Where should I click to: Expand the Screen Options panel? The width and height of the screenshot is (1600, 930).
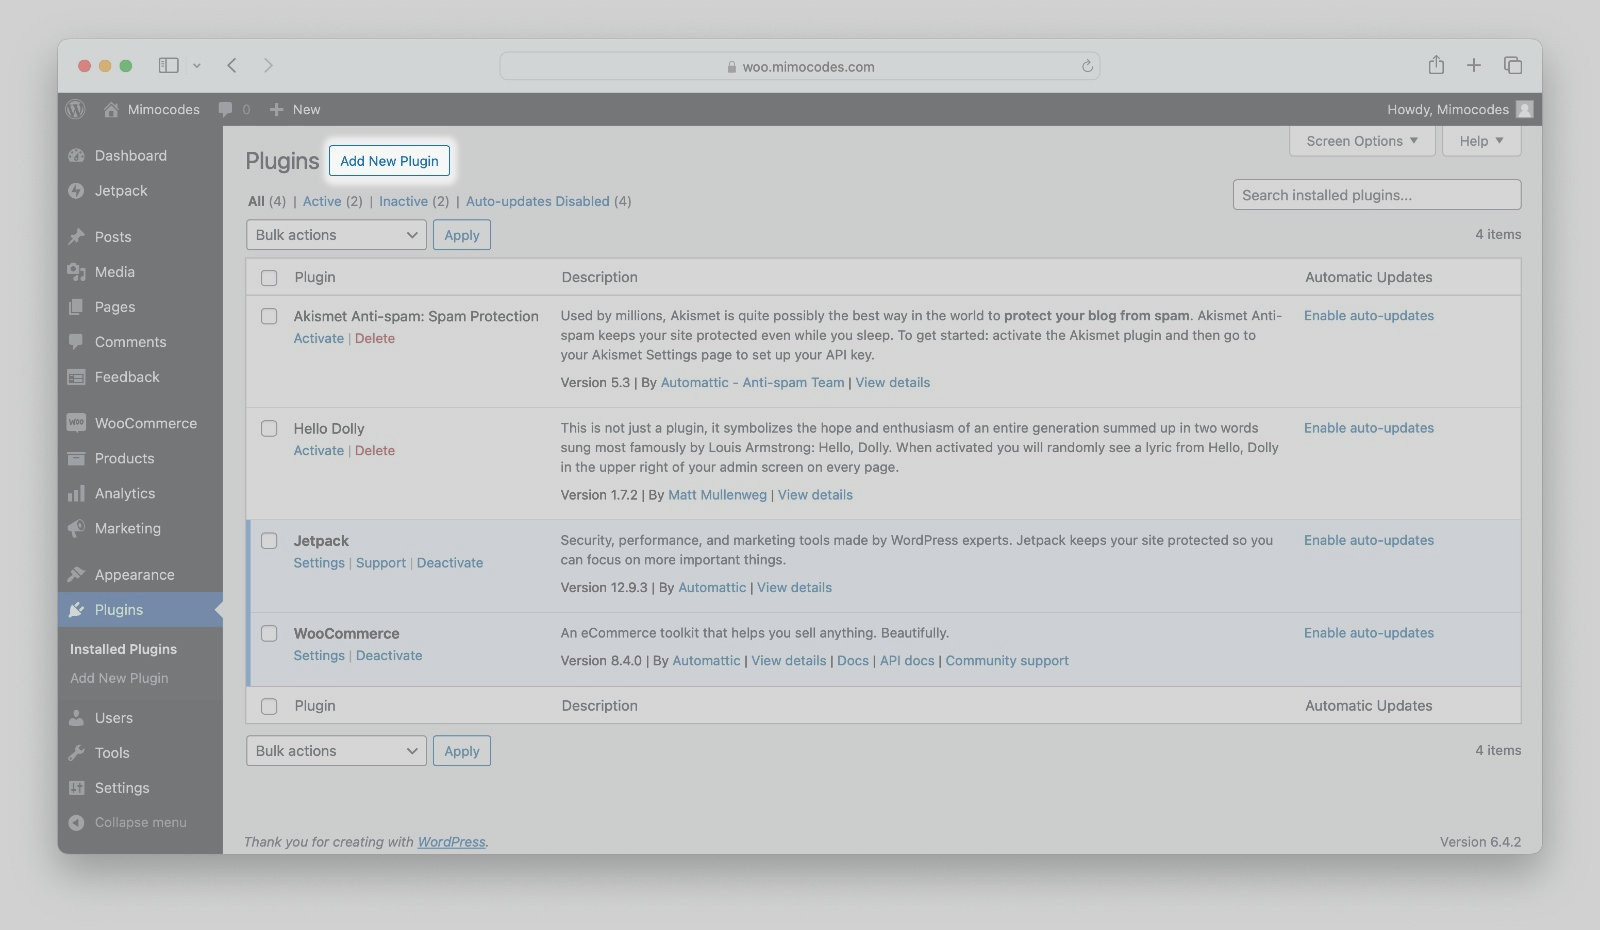click(x=1361, y=141)
